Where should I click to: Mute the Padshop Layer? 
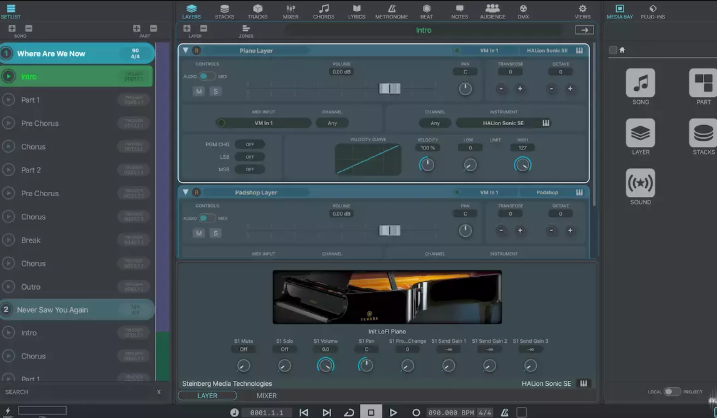pyautogui.click(x=198, y=233)
